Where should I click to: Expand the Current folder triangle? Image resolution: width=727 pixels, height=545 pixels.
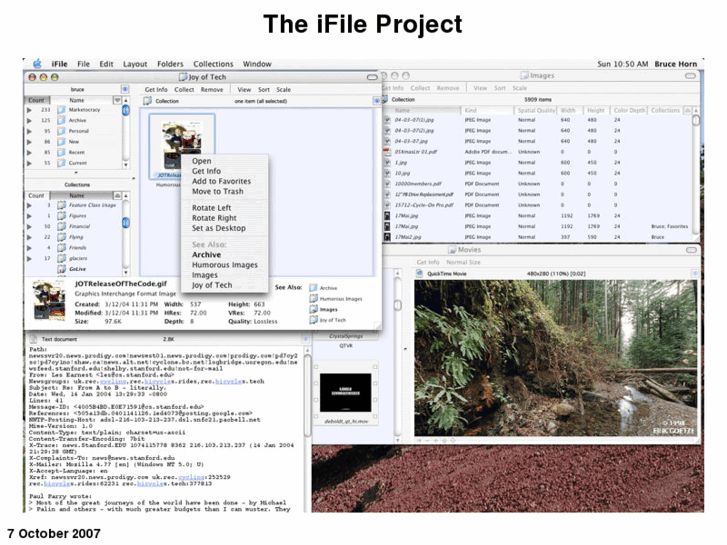pos(29,163)
